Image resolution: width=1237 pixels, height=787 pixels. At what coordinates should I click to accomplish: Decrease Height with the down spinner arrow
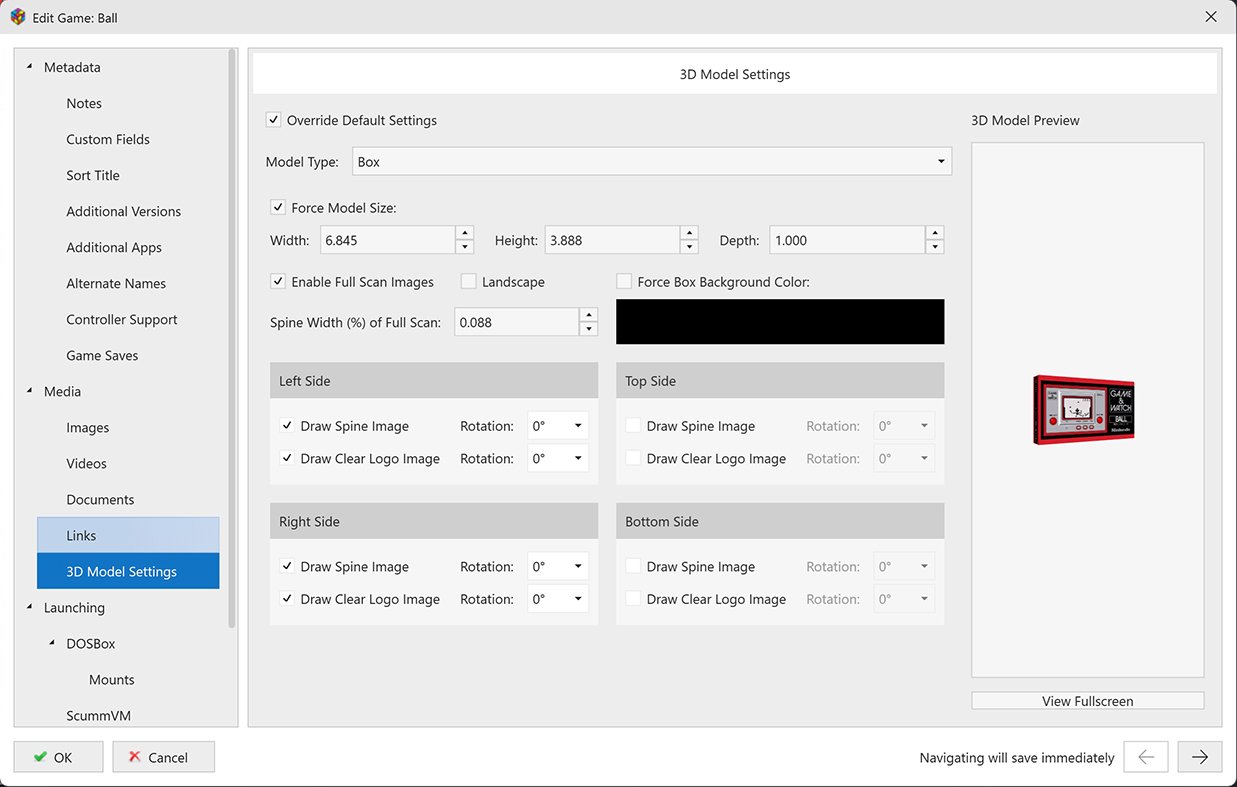pyautogui.click(x=689, y=247)
